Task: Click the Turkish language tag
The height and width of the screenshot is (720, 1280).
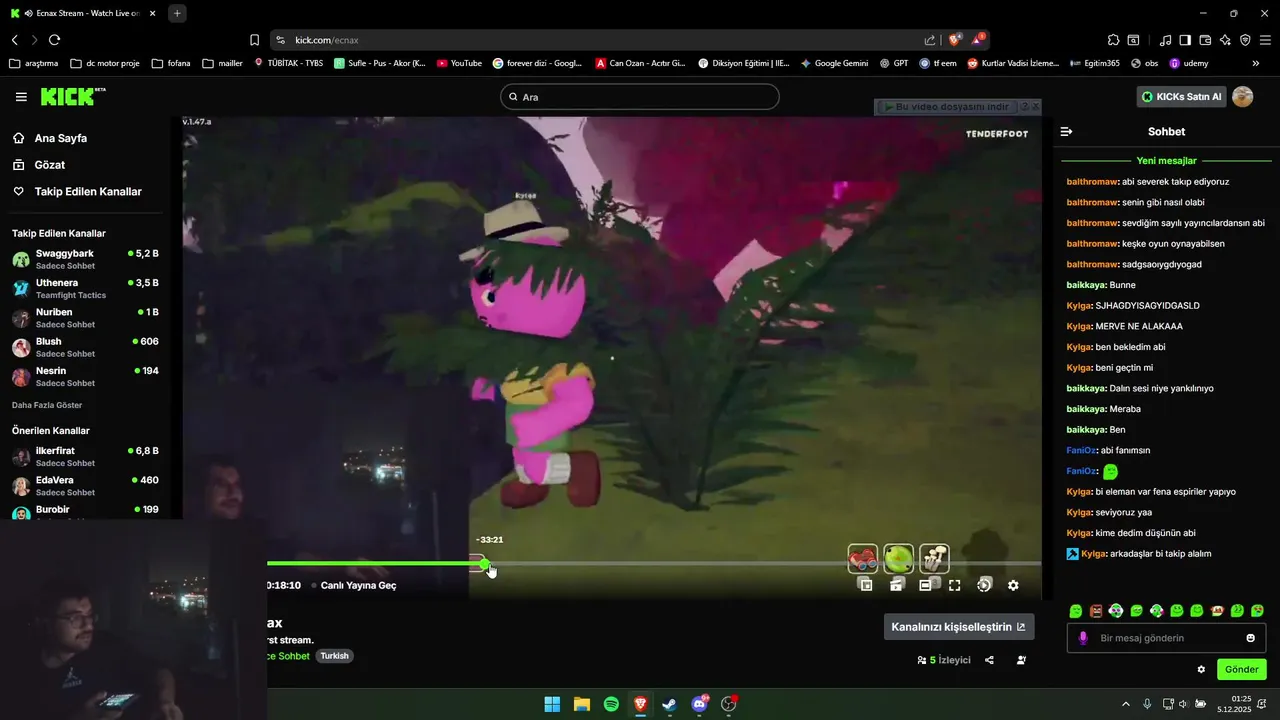Action: coord(335,656)
